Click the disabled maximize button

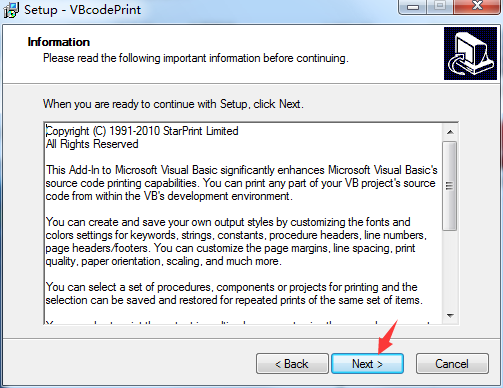tap(440, 6)
